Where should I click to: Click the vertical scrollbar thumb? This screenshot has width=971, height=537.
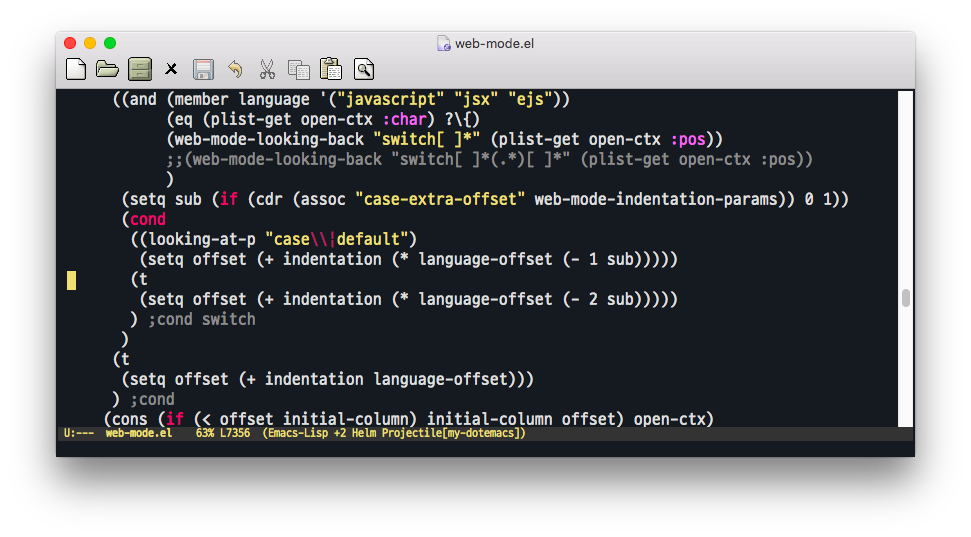coord(905,298)
